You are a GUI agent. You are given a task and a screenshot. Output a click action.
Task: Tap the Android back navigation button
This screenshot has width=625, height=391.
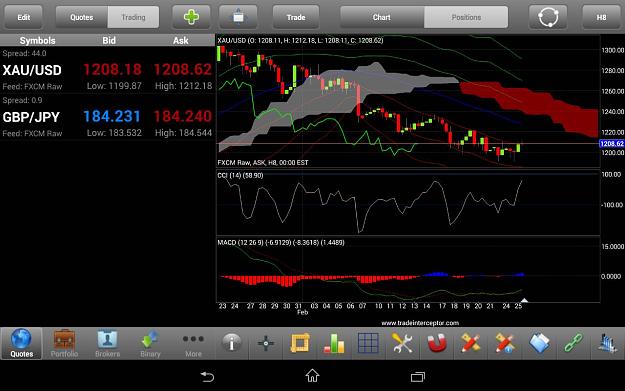207,376
